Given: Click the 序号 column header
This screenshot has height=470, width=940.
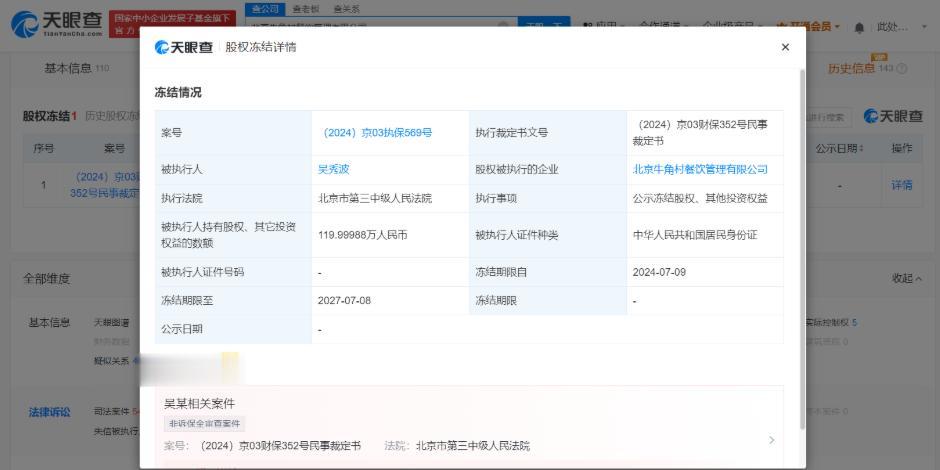Looking at the screenshot, I should [43, 148].
